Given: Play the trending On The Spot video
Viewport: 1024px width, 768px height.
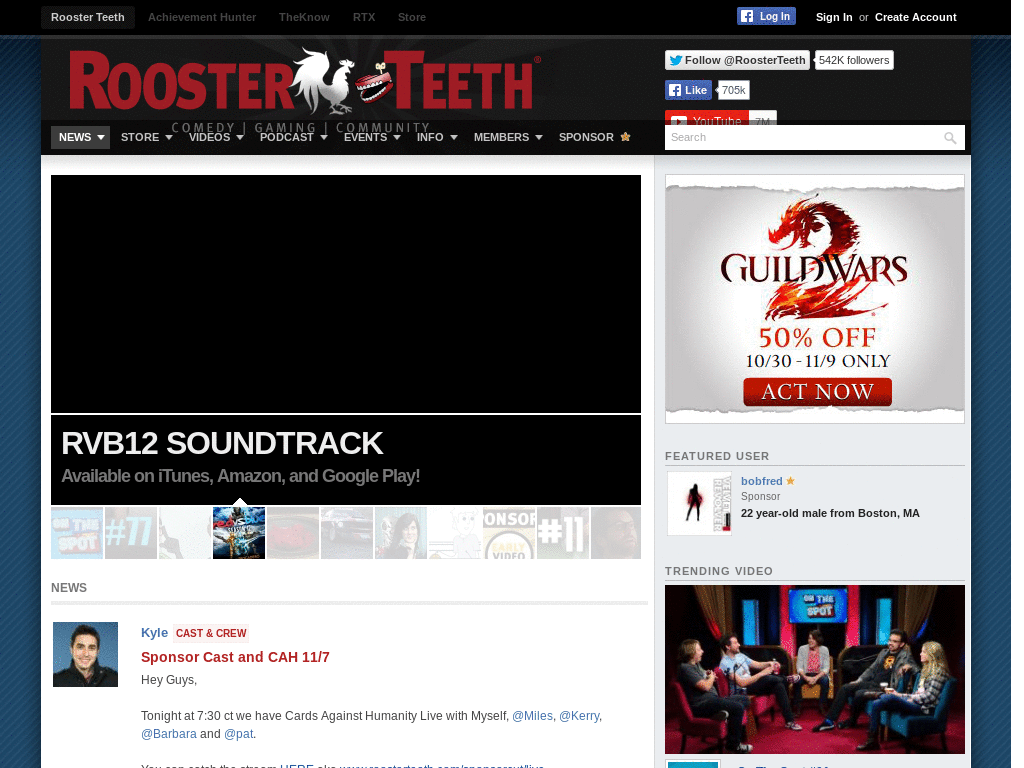Looking at the screenshot, I should pyautogui.click(x=814, y=669).
